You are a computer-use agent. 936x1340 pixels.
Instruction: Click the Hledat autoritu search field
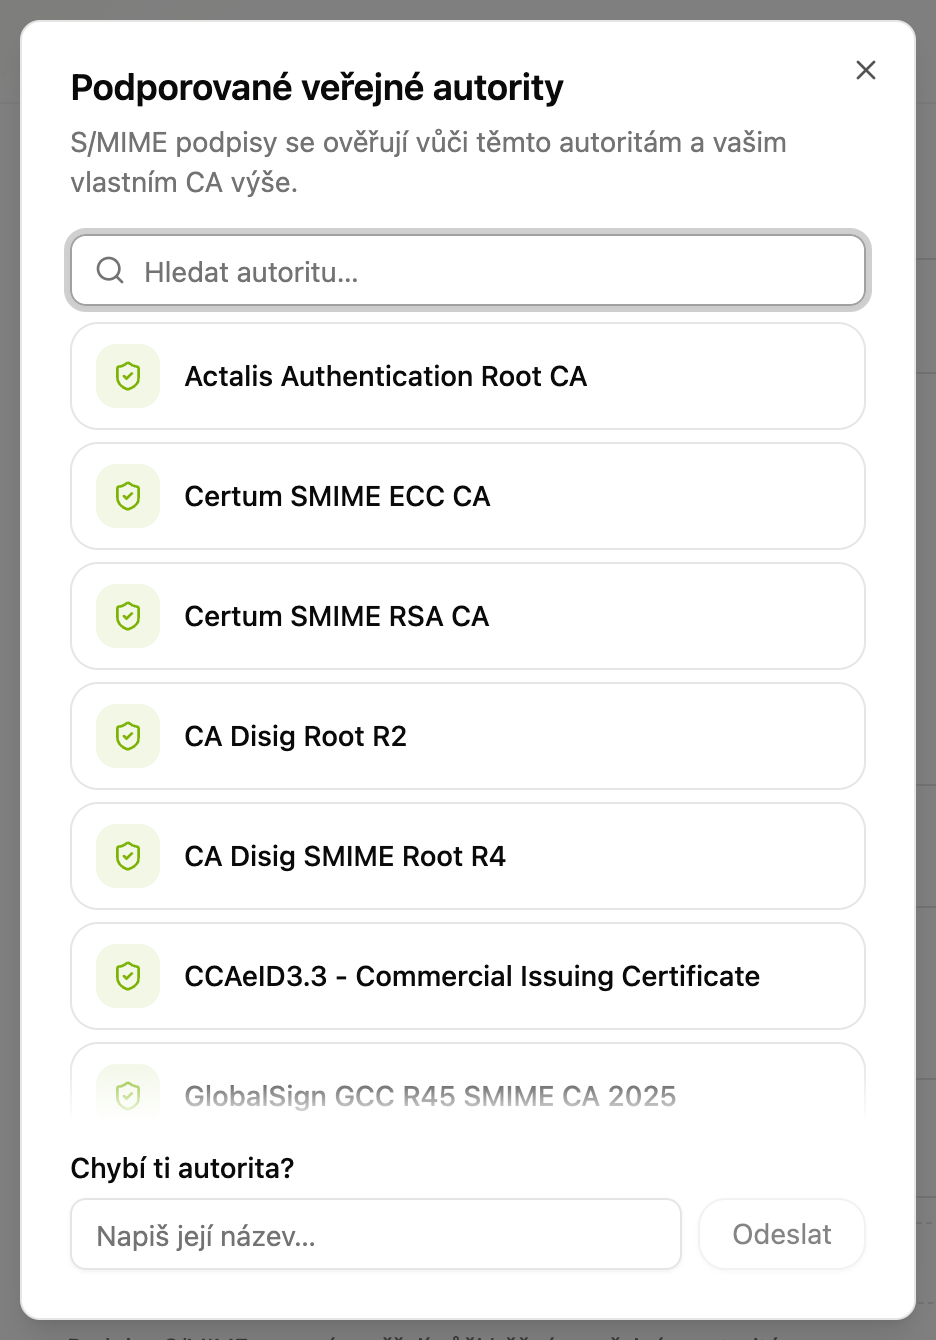coord(468,270)
